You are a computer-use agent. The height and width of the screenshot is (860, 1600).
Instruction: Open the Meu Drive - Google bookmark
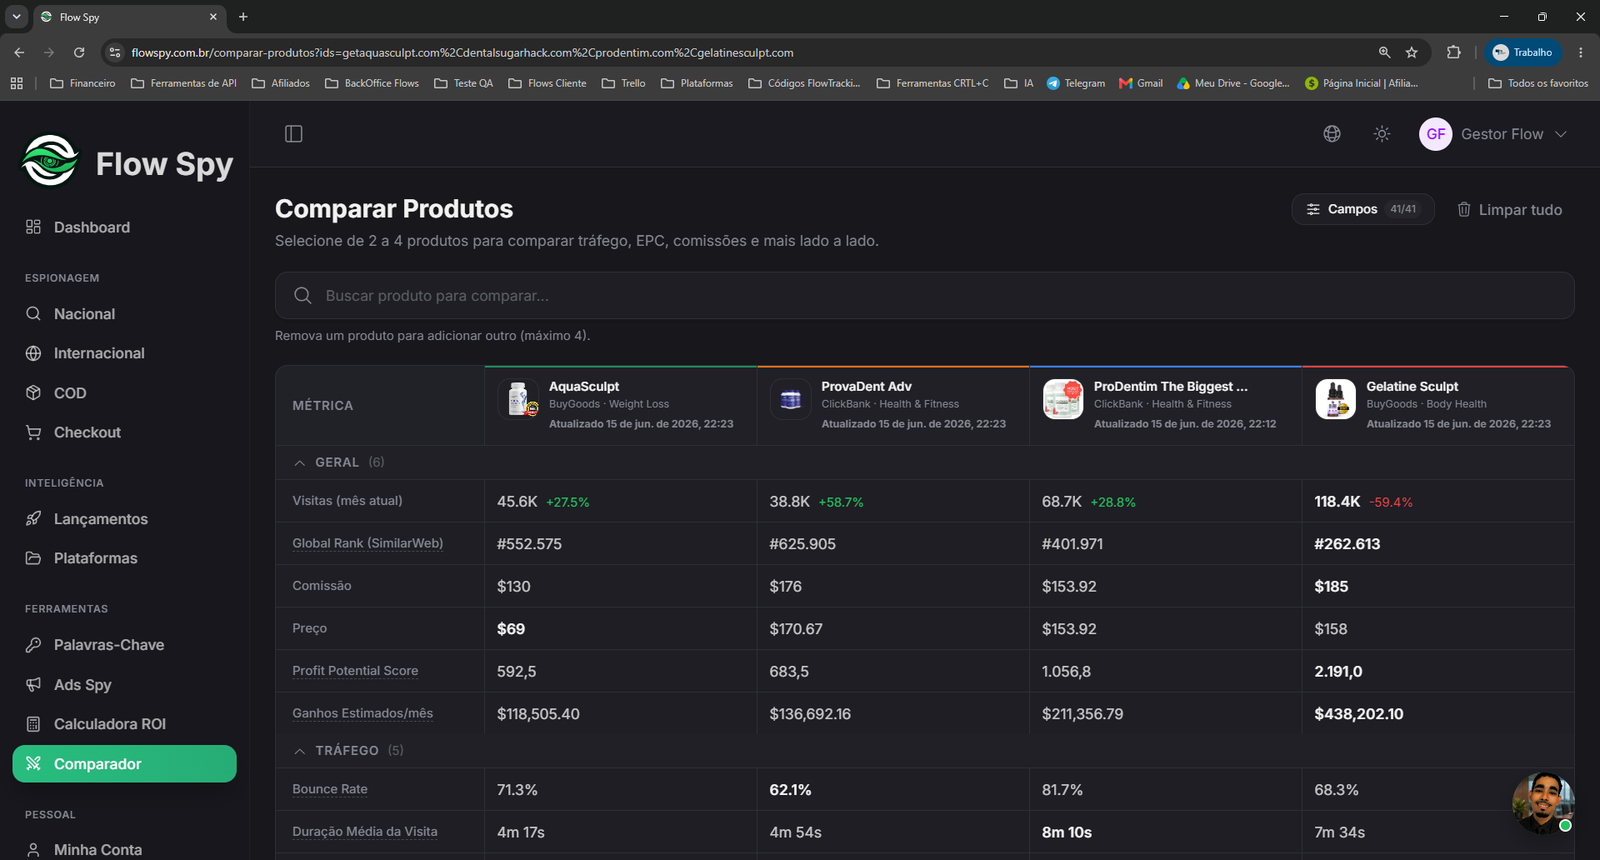(x=1233, y=83)
